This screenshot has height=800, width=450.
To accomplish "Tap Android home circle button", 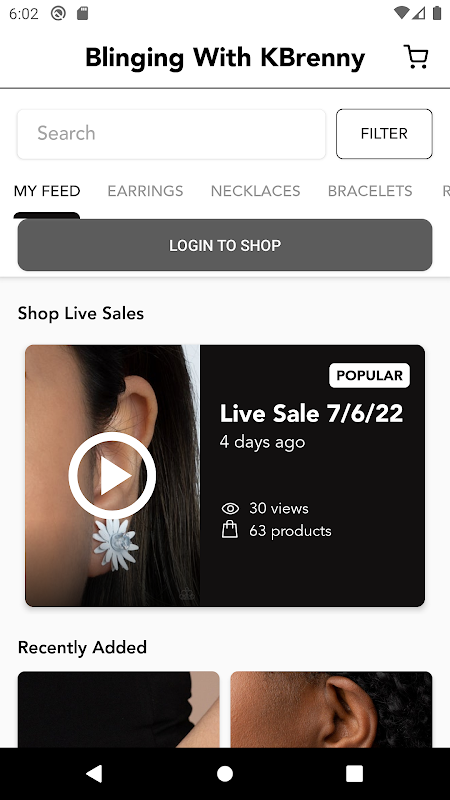I will click(x=224, y=773).
